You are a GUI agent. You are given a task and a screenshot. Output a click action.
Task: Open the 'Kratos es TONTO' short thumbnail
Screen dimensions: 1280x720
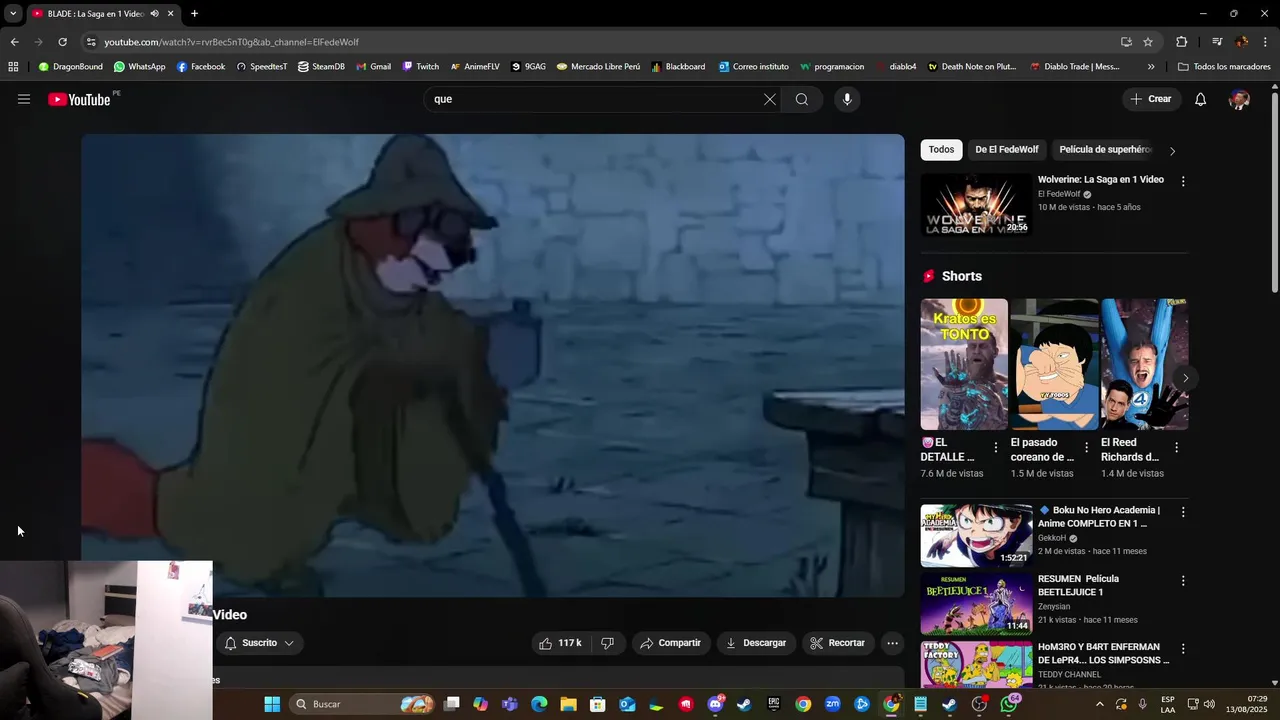tap(964, 364)
